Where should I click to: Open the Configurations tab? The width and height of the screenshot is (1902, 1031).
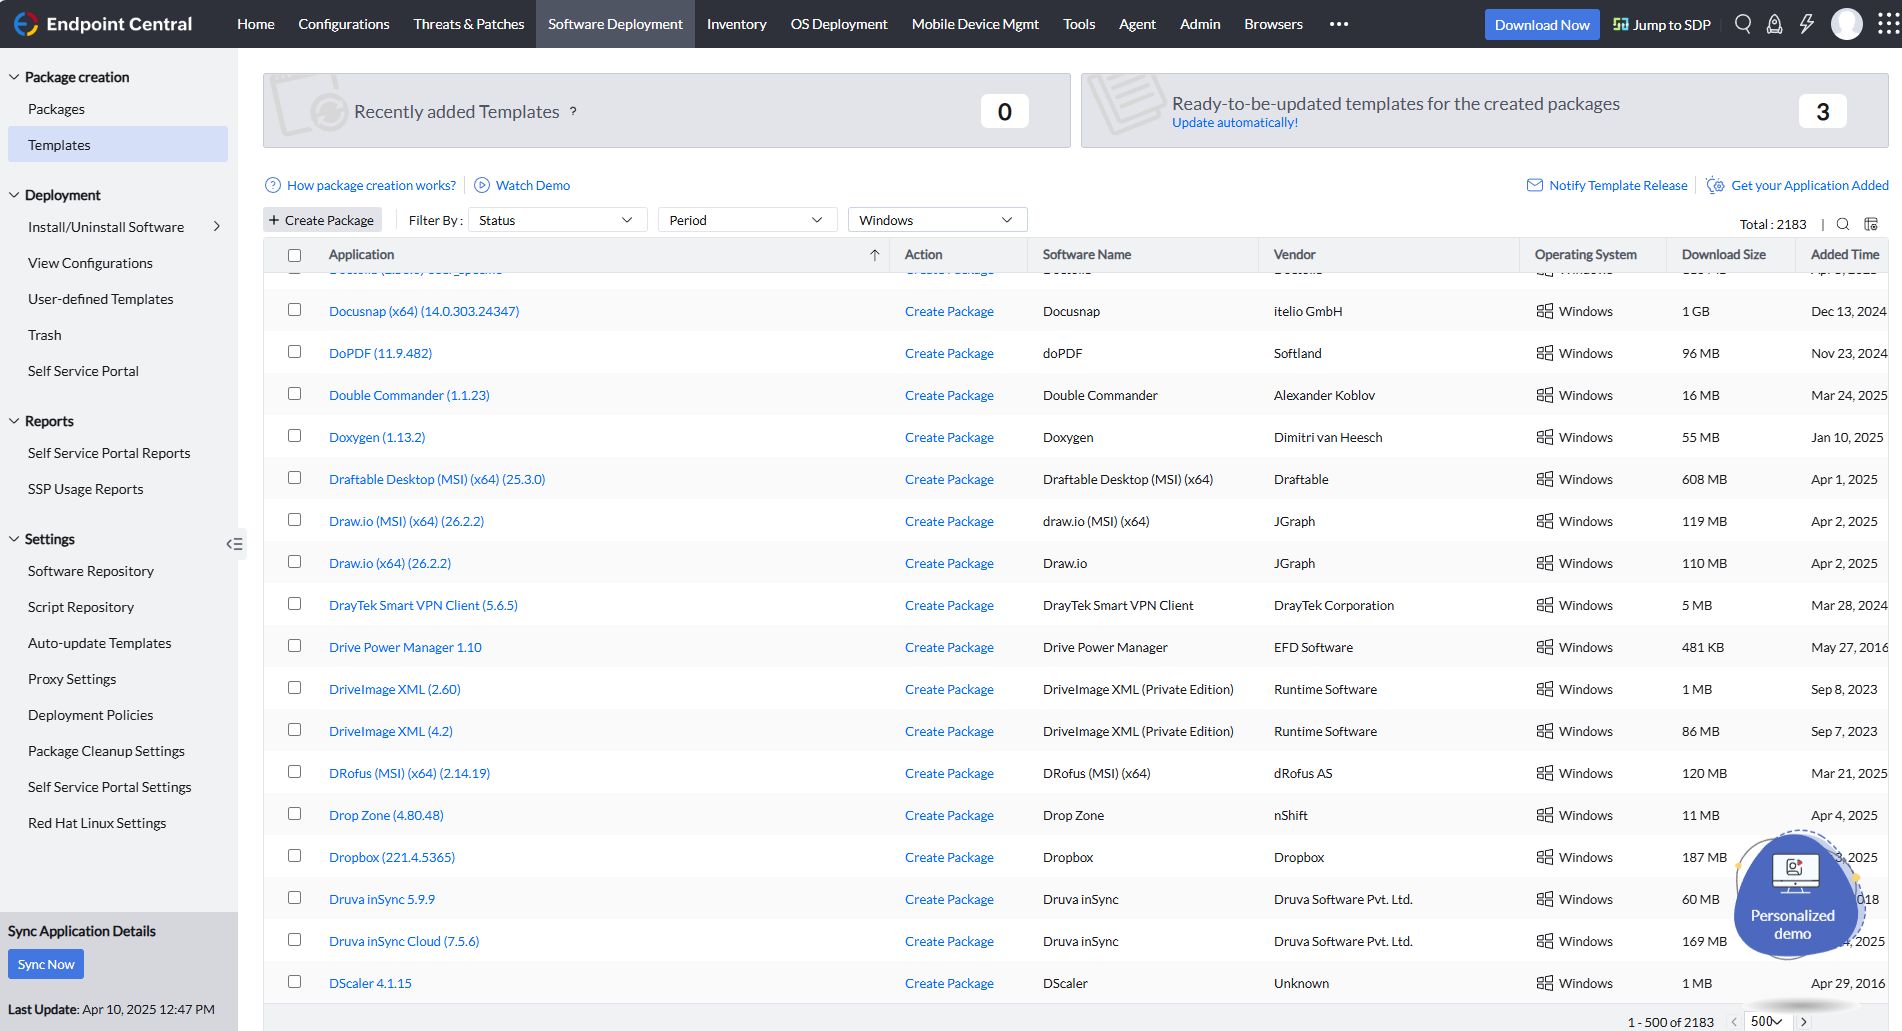[x=344, y=24]
